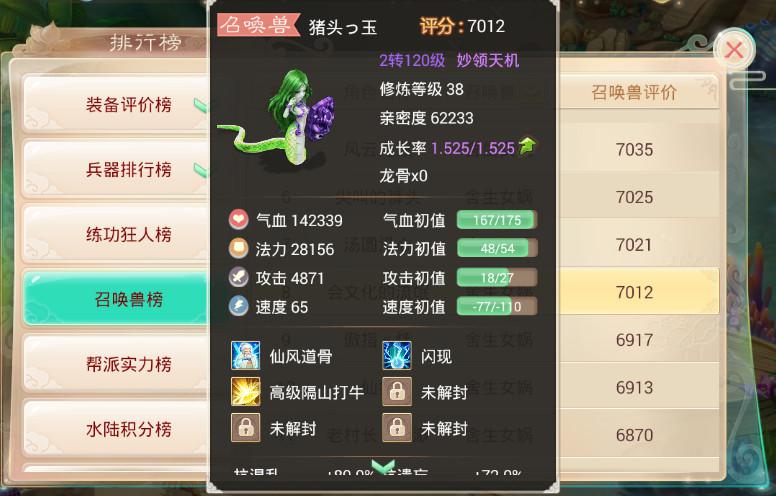The height and width of the screenshot is (496, 776).
Task: Switch to the 帮派实力榜 tab
Action: (116, 364)
